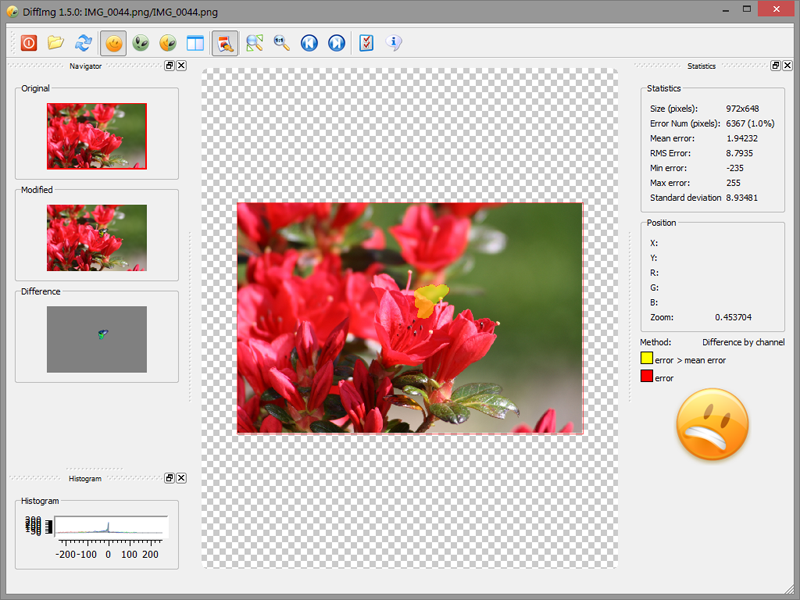Select the Difference thumbnail in Navigator
The height and width of the screenshot is (600, 800).
pos(96,339)
